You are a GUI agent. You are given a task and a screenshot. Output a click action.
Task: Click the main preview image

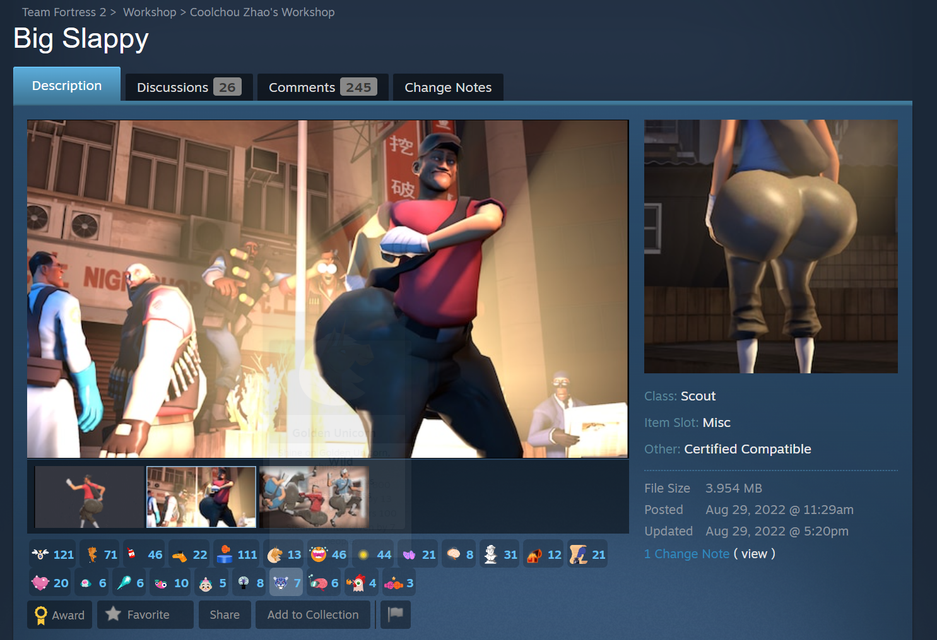point(327,289)
